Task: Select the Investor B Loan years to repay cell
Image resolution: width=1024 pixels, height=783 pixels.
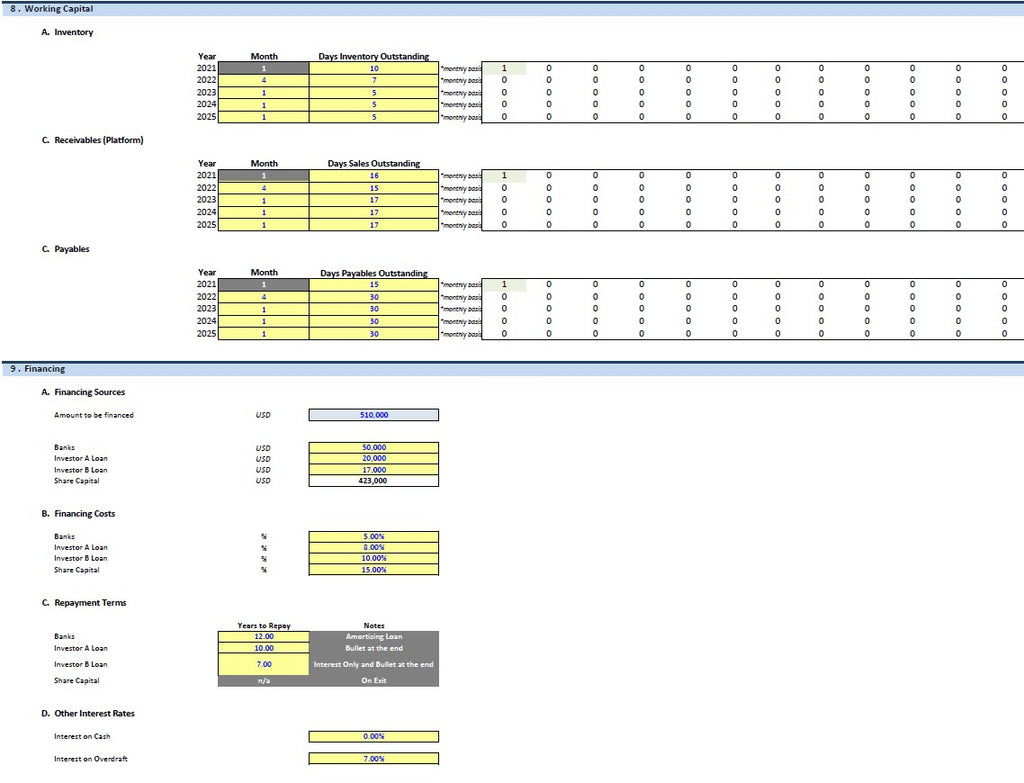Action: [x=264, y=664]
